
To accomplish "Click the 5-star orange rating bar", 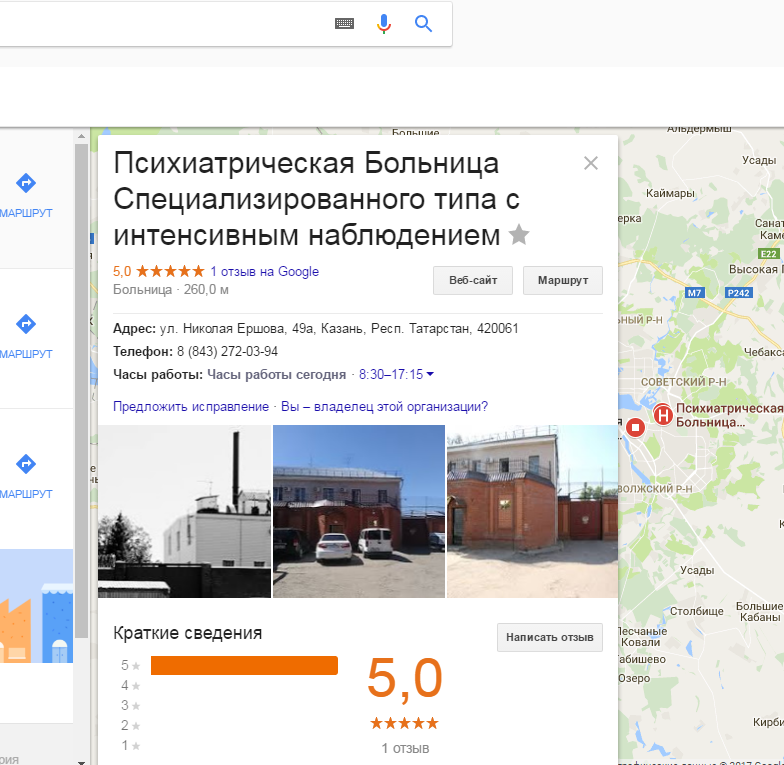I will 244,666.
